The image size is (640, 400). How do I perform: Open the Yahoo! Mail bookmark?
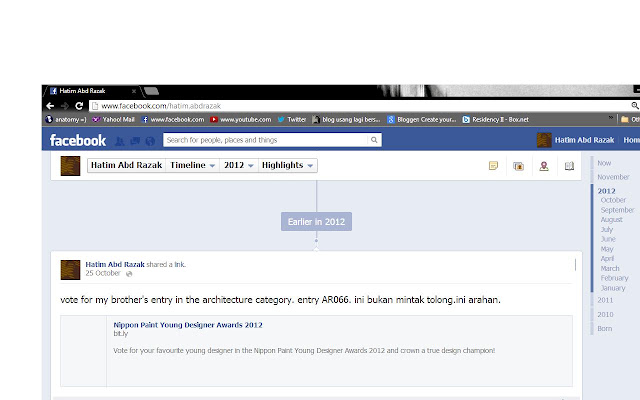click(113, 120)
